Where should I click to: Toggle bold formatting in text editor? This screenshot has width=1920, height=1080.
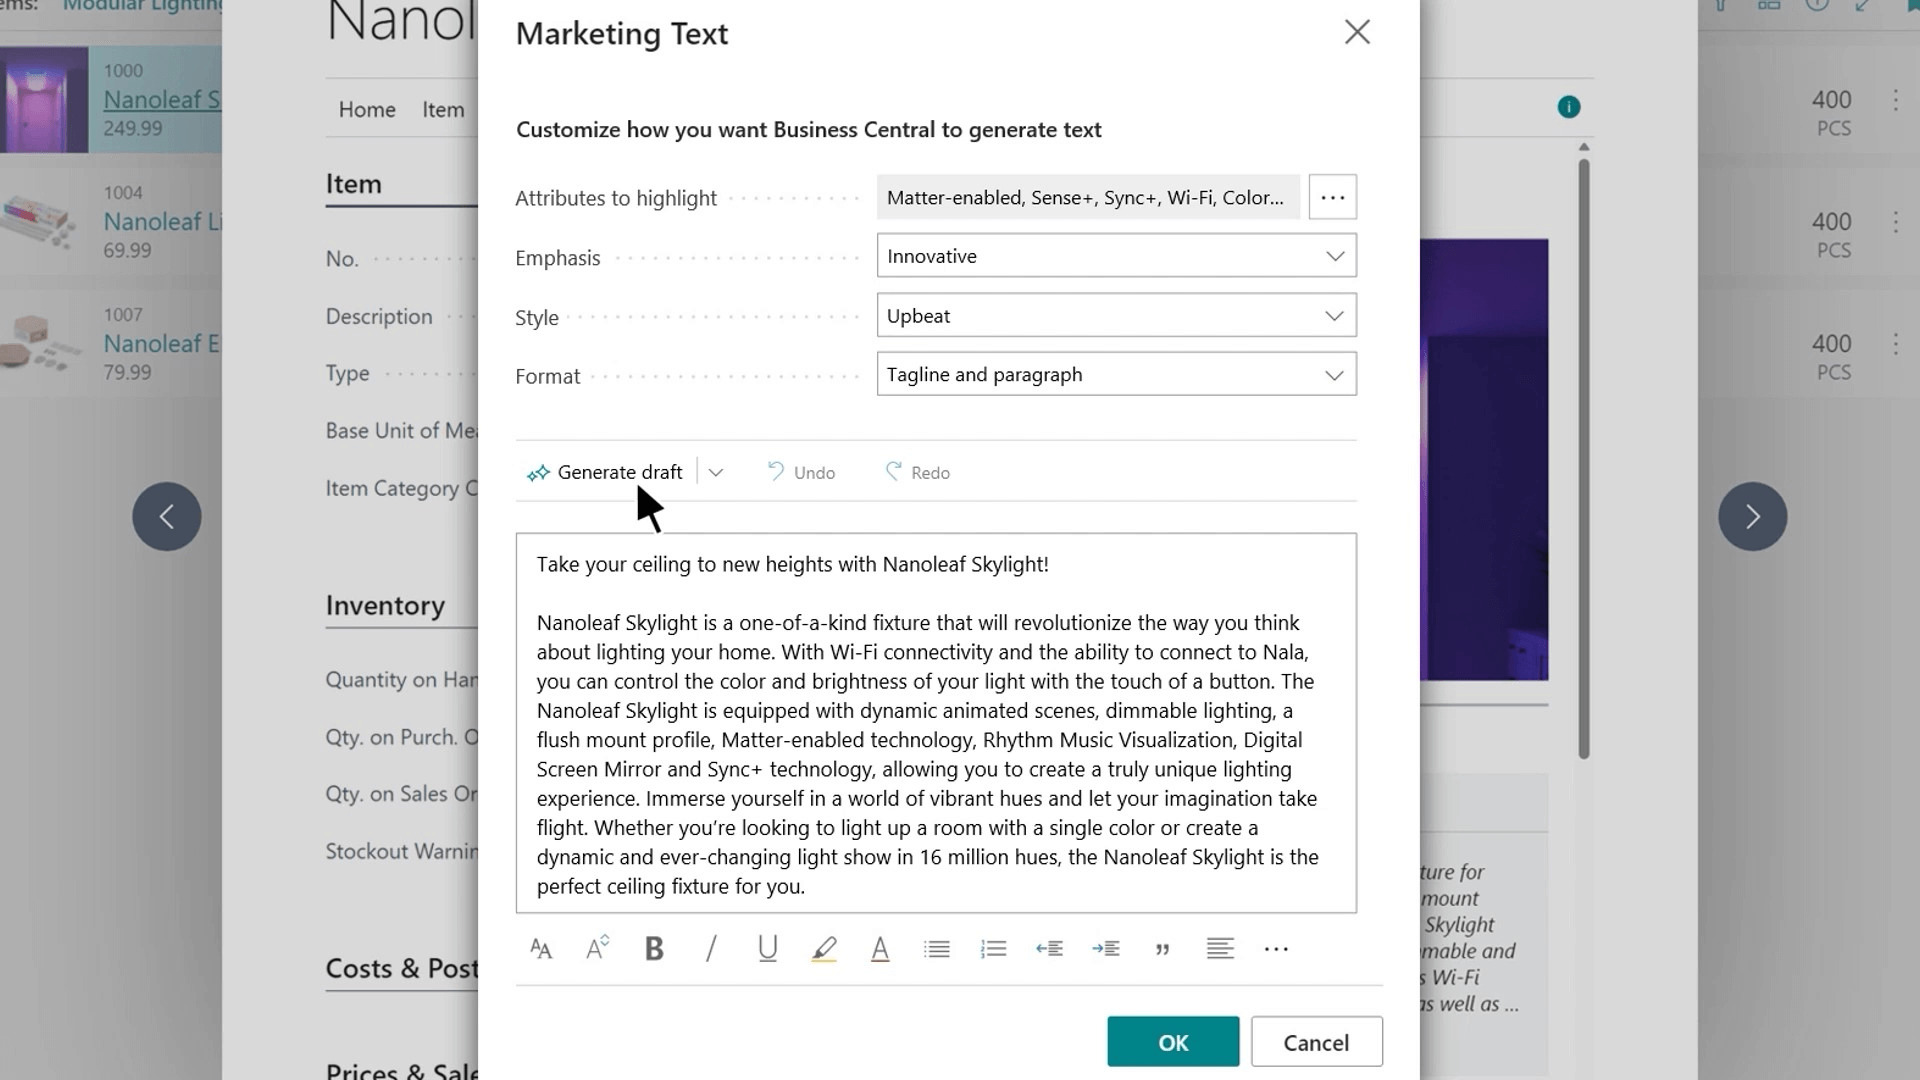tap(654, 948)
